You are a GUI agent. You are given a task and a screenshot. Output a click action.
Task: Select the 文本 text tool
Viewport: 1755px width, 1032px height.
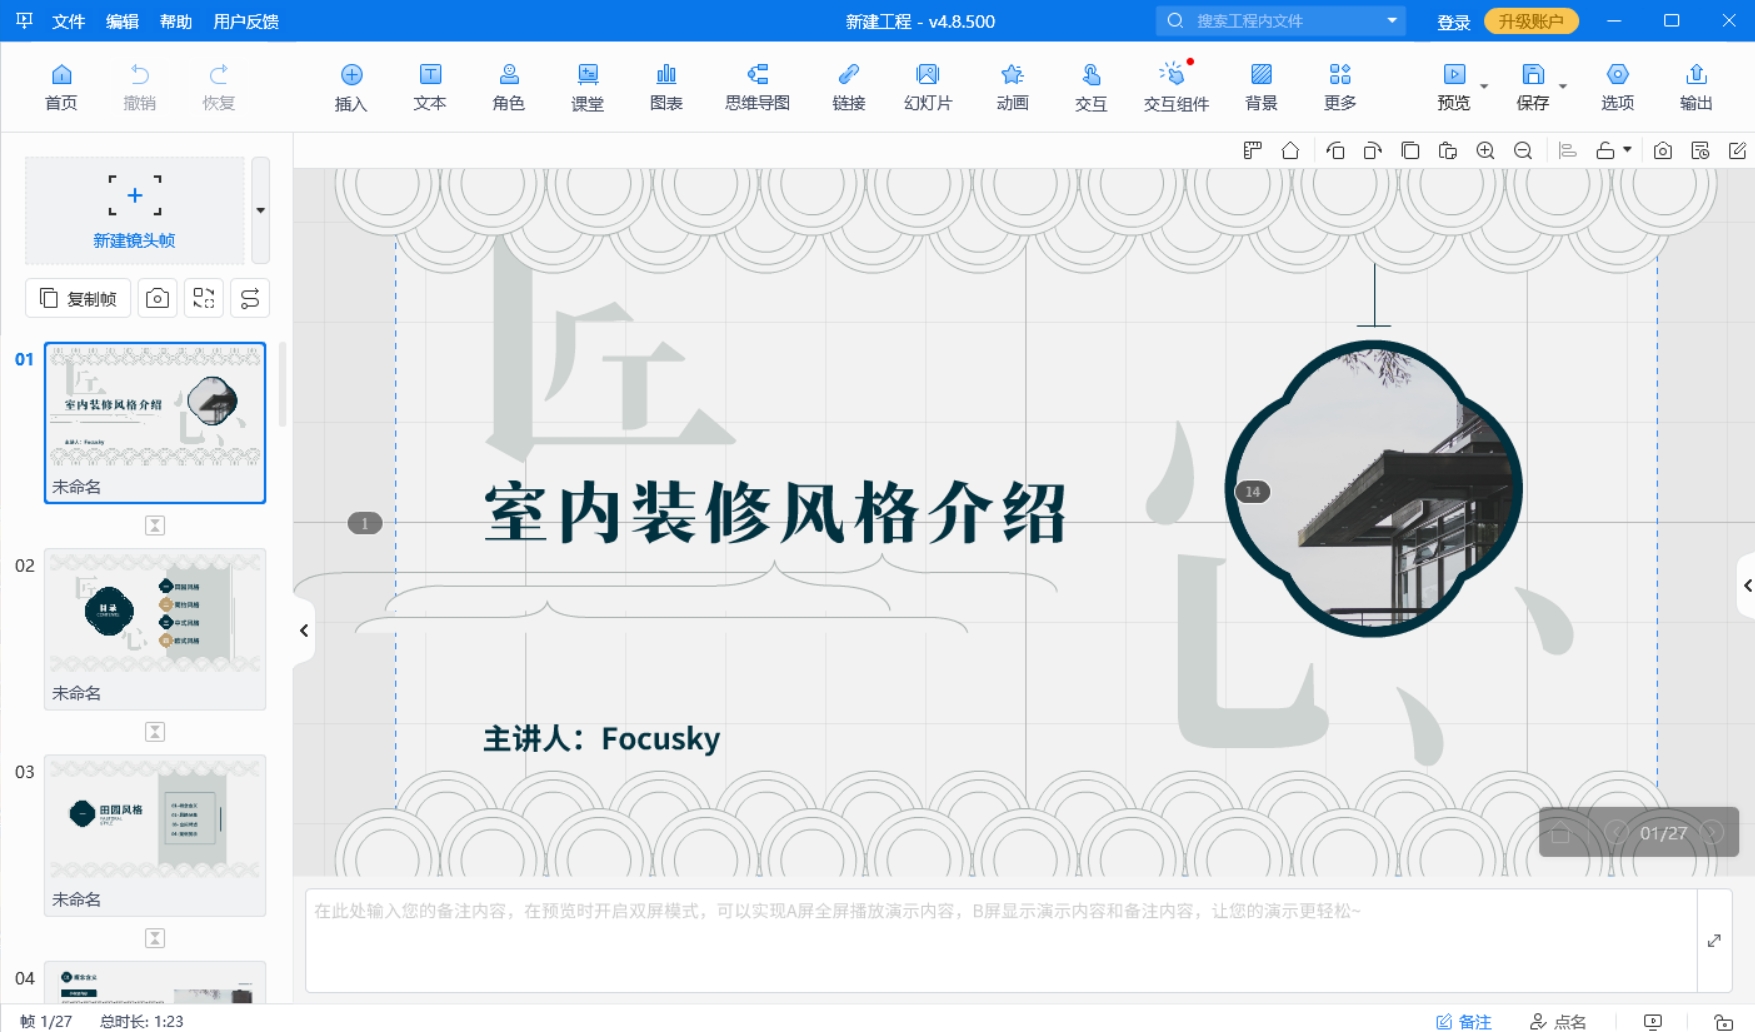[x=430, y=87]
